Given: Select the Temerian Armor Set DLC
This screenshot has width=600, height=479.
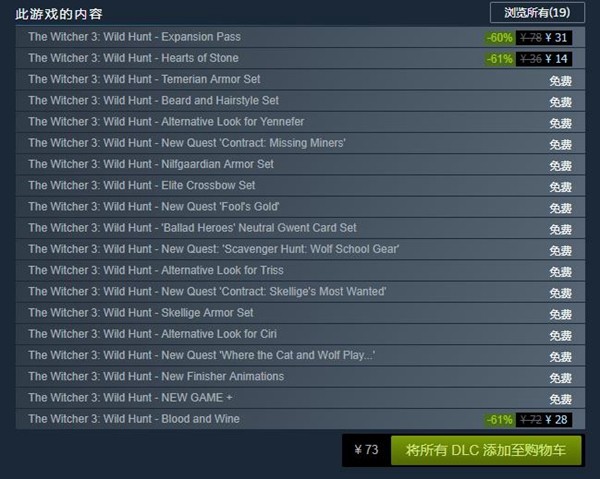Looking at the screenshot, I should (x=300, y=80).
